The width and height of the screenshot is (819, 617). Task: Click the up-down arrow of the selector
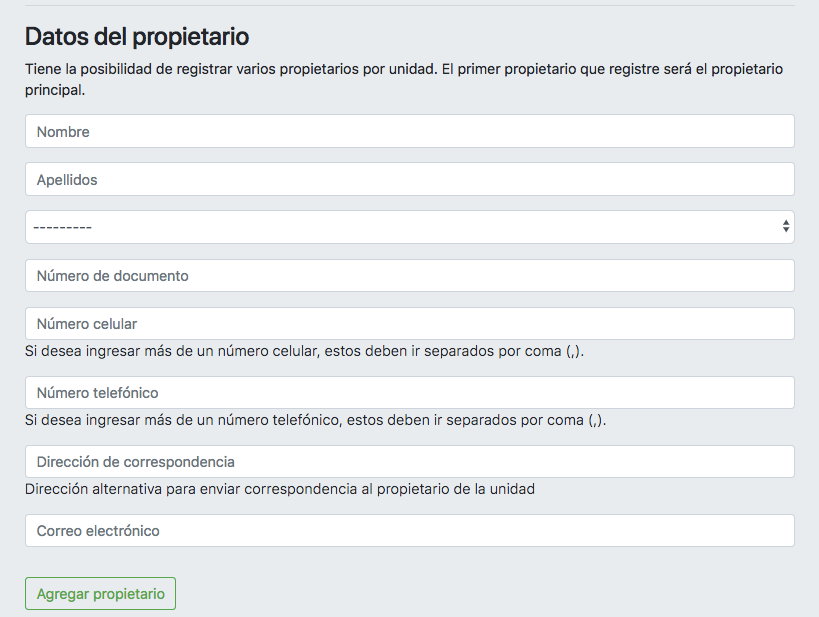click(x=786, y=227)
